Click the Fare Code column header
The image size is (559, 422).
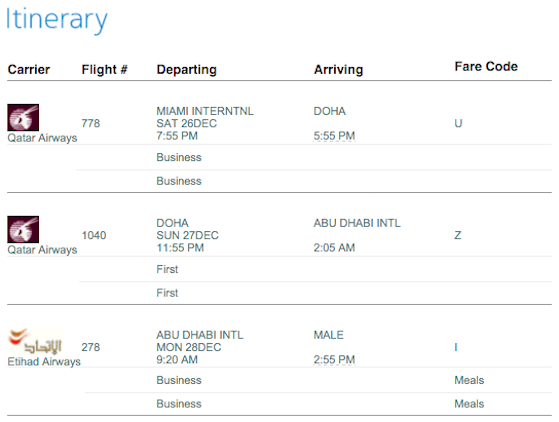[x=486, y=67]
